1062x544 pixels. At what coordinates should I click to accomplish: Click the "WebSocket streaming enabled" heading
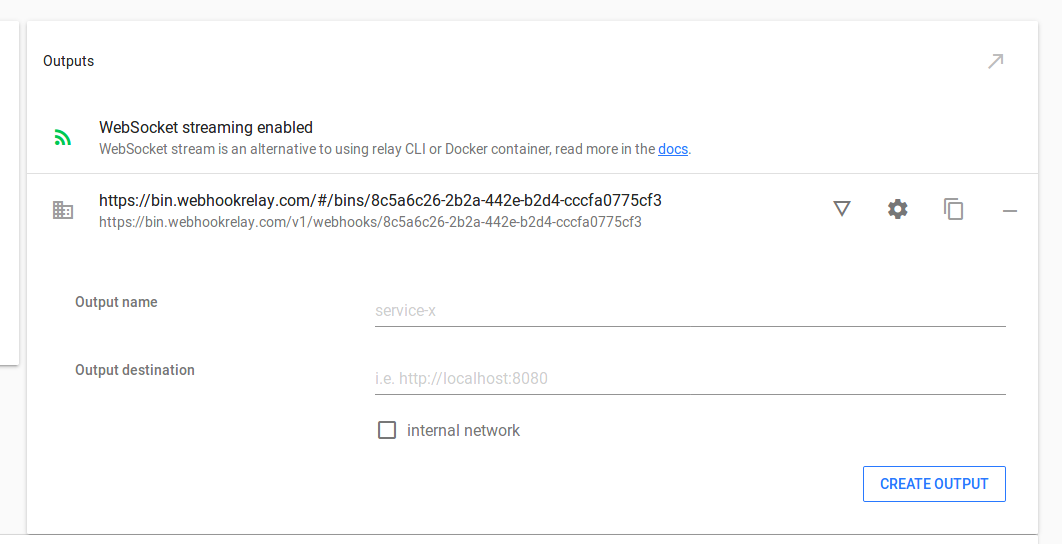click(x=206, y=127)
